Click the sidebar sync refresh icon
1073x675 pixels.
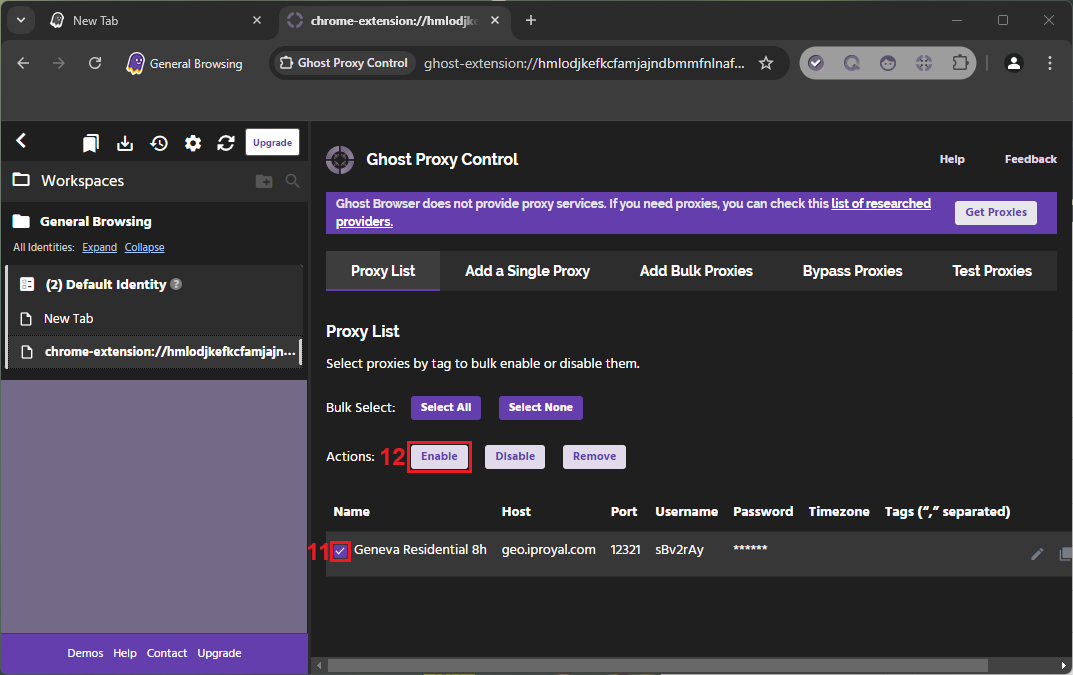[226, 143]
